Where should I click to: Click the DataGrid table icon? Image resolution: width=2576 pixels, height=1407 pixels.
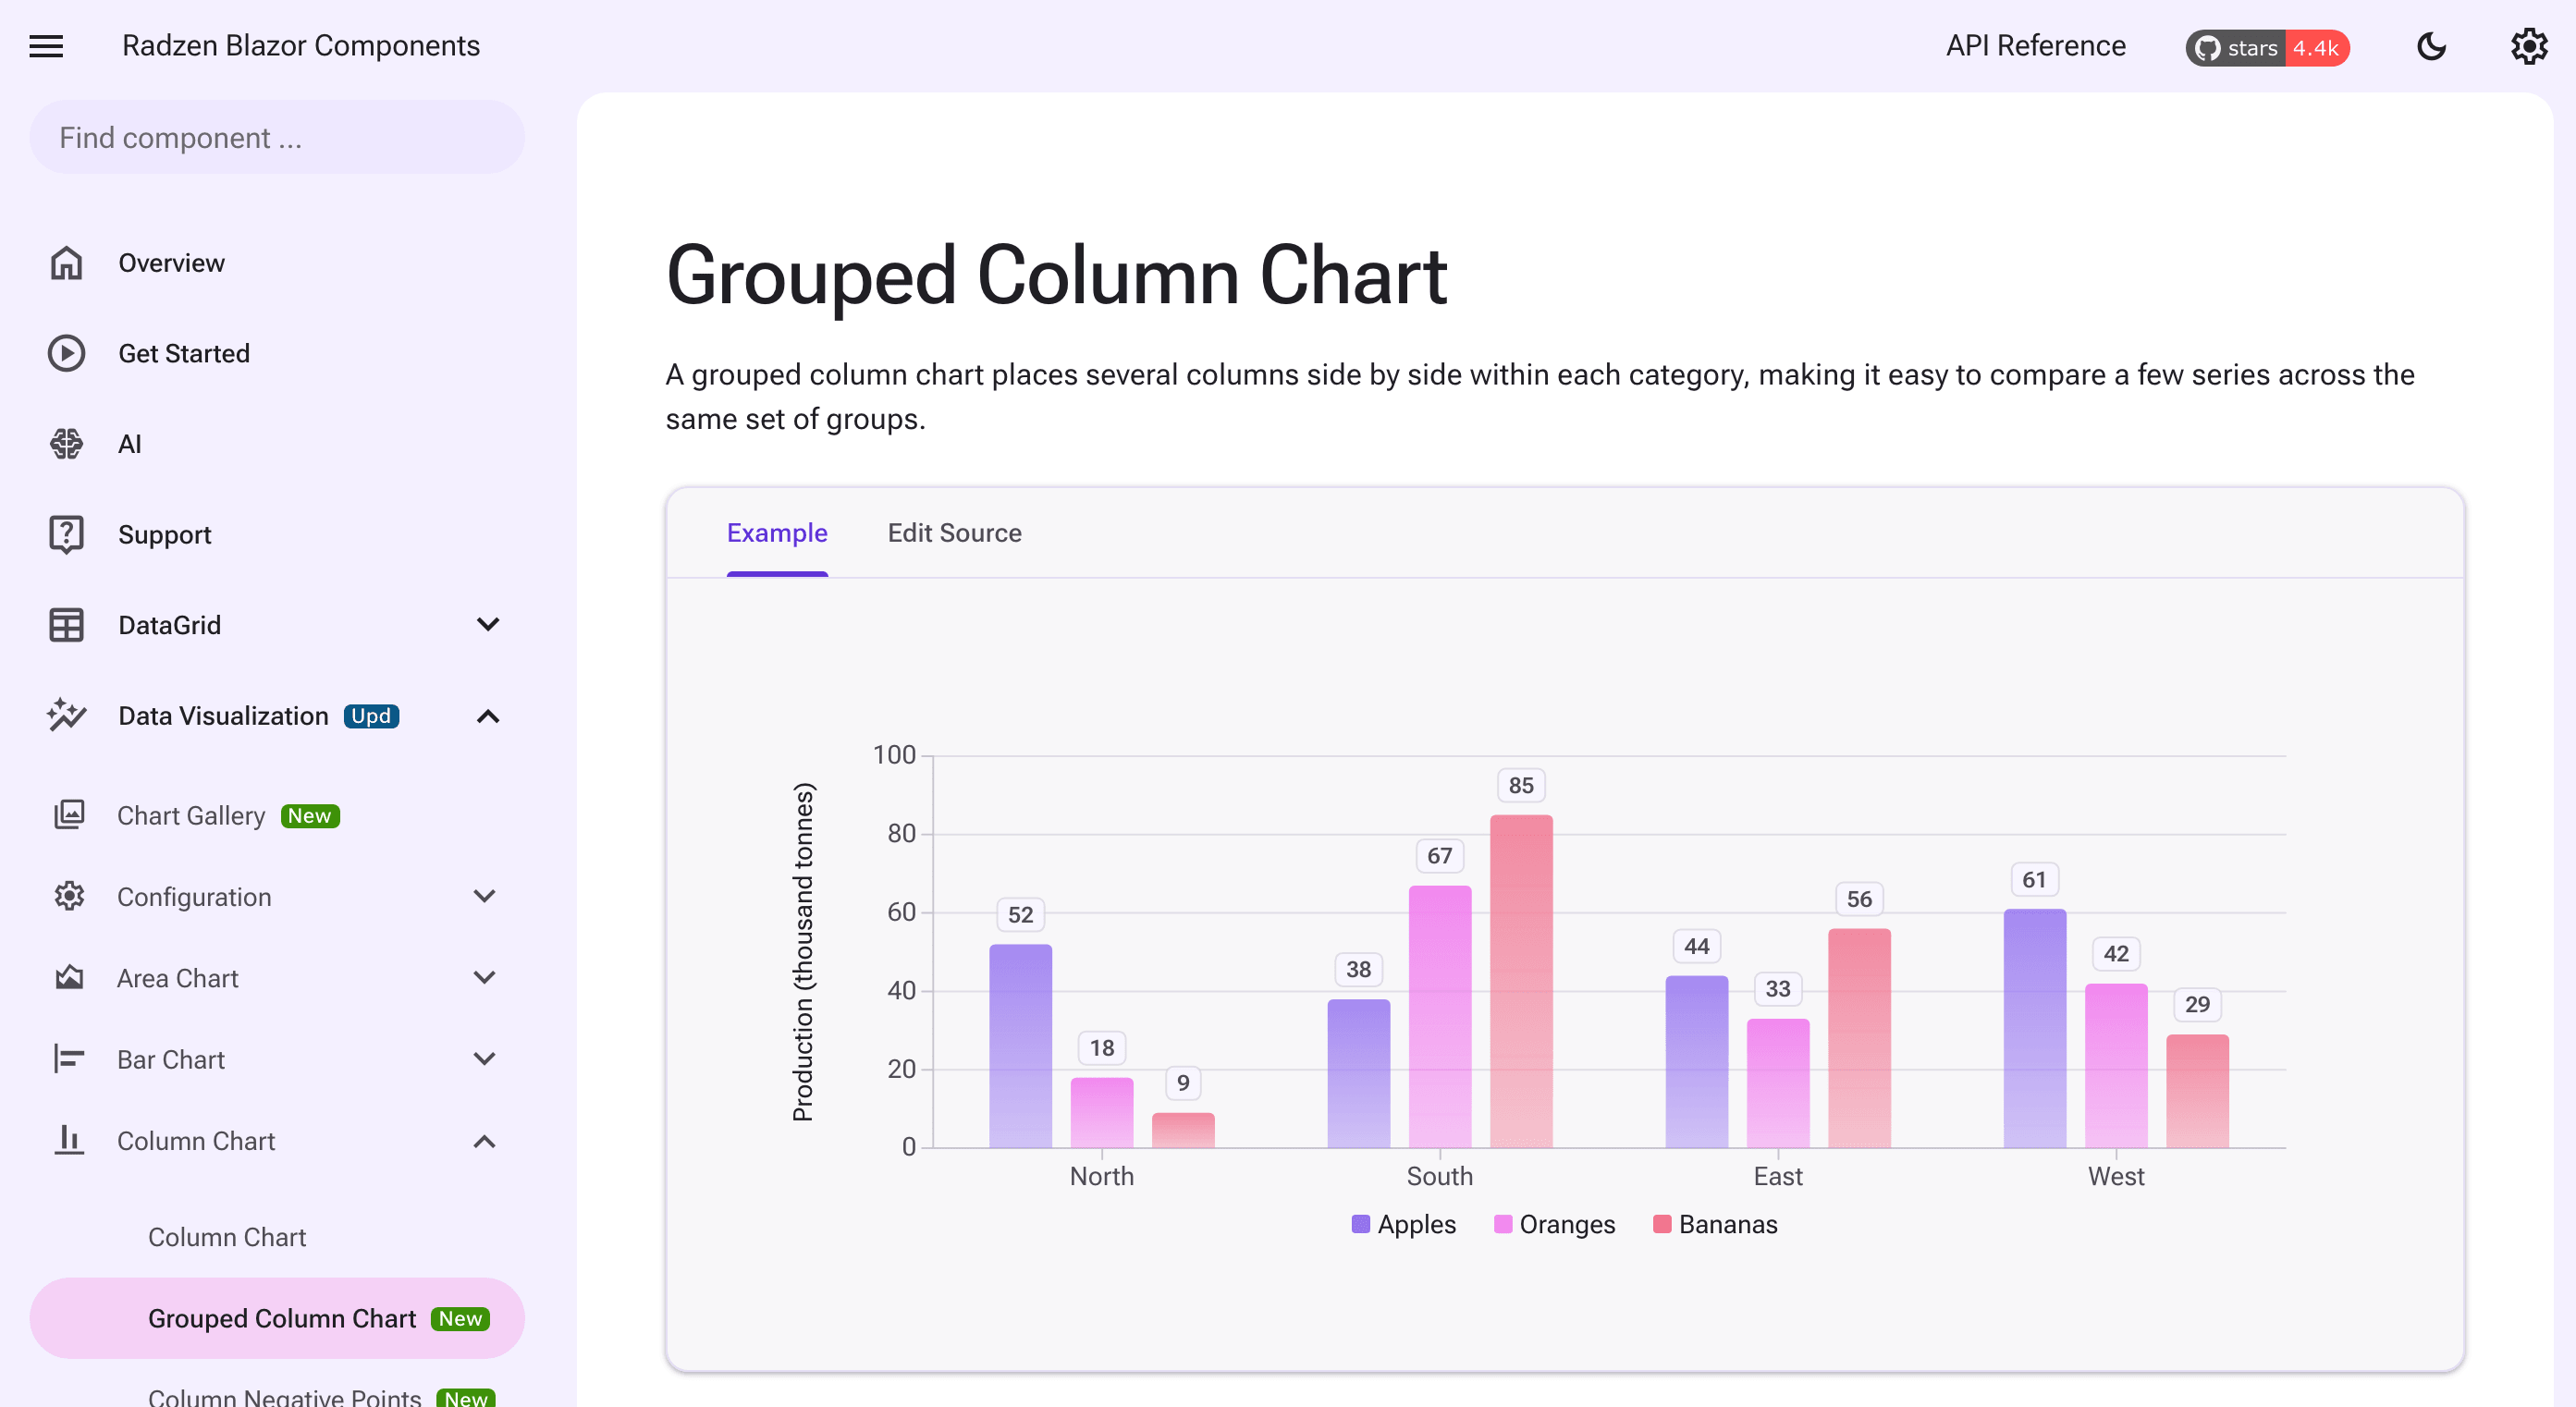[x=67, y=625]
